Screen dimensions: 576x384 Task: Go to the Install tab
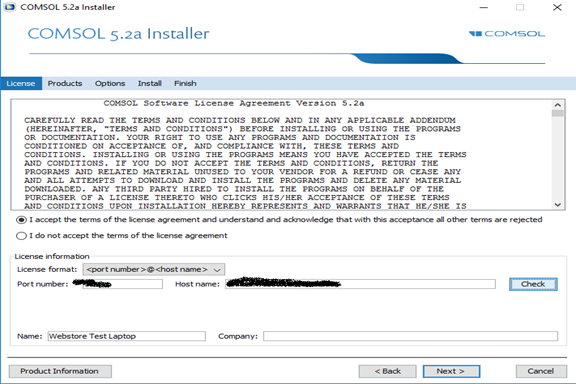click(150, 83)
